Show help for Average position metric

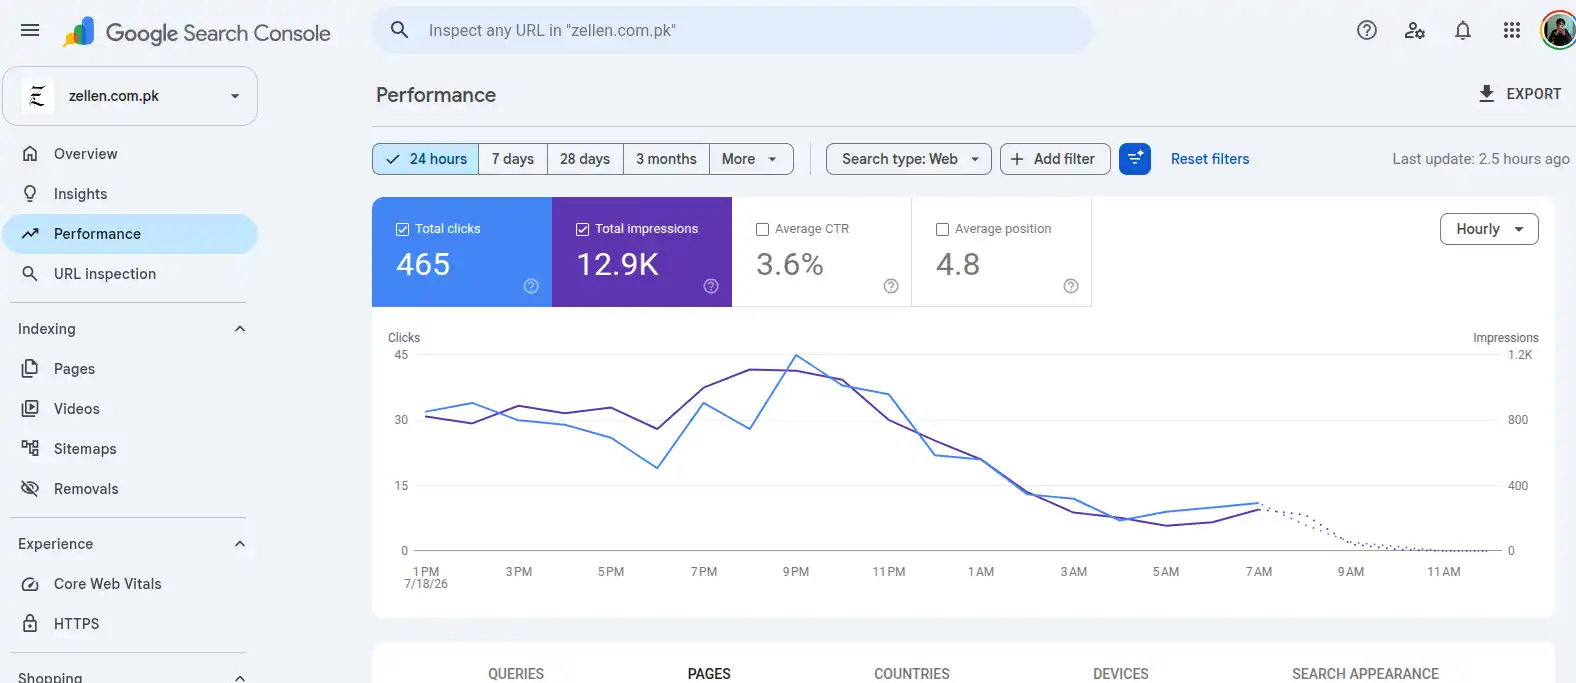[x=1071, y=286]
